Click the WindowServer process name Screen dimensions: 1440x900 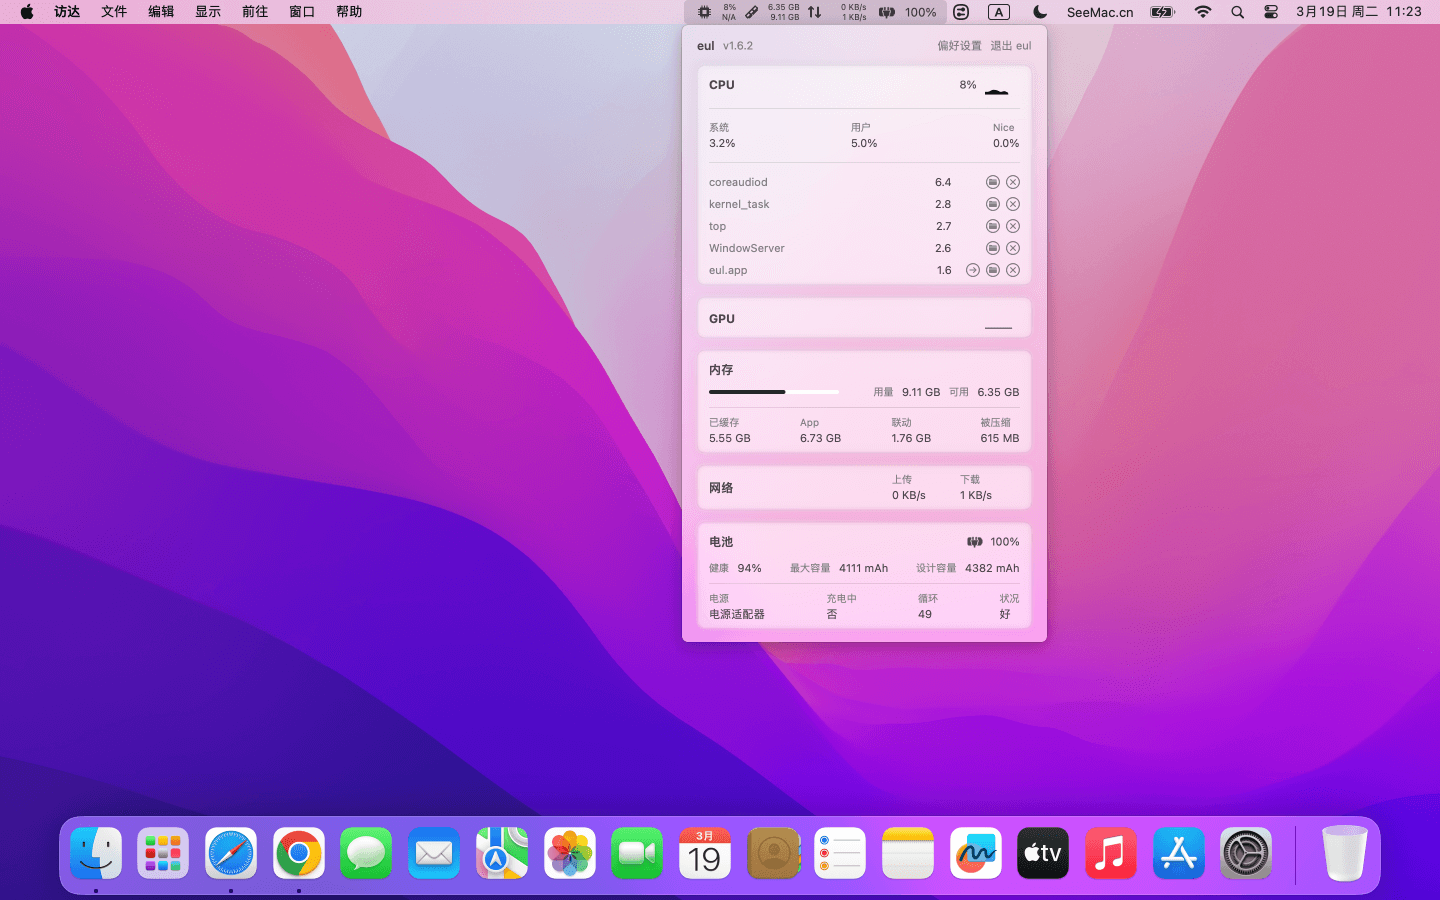pyautogui.click(x=747, y=248)
